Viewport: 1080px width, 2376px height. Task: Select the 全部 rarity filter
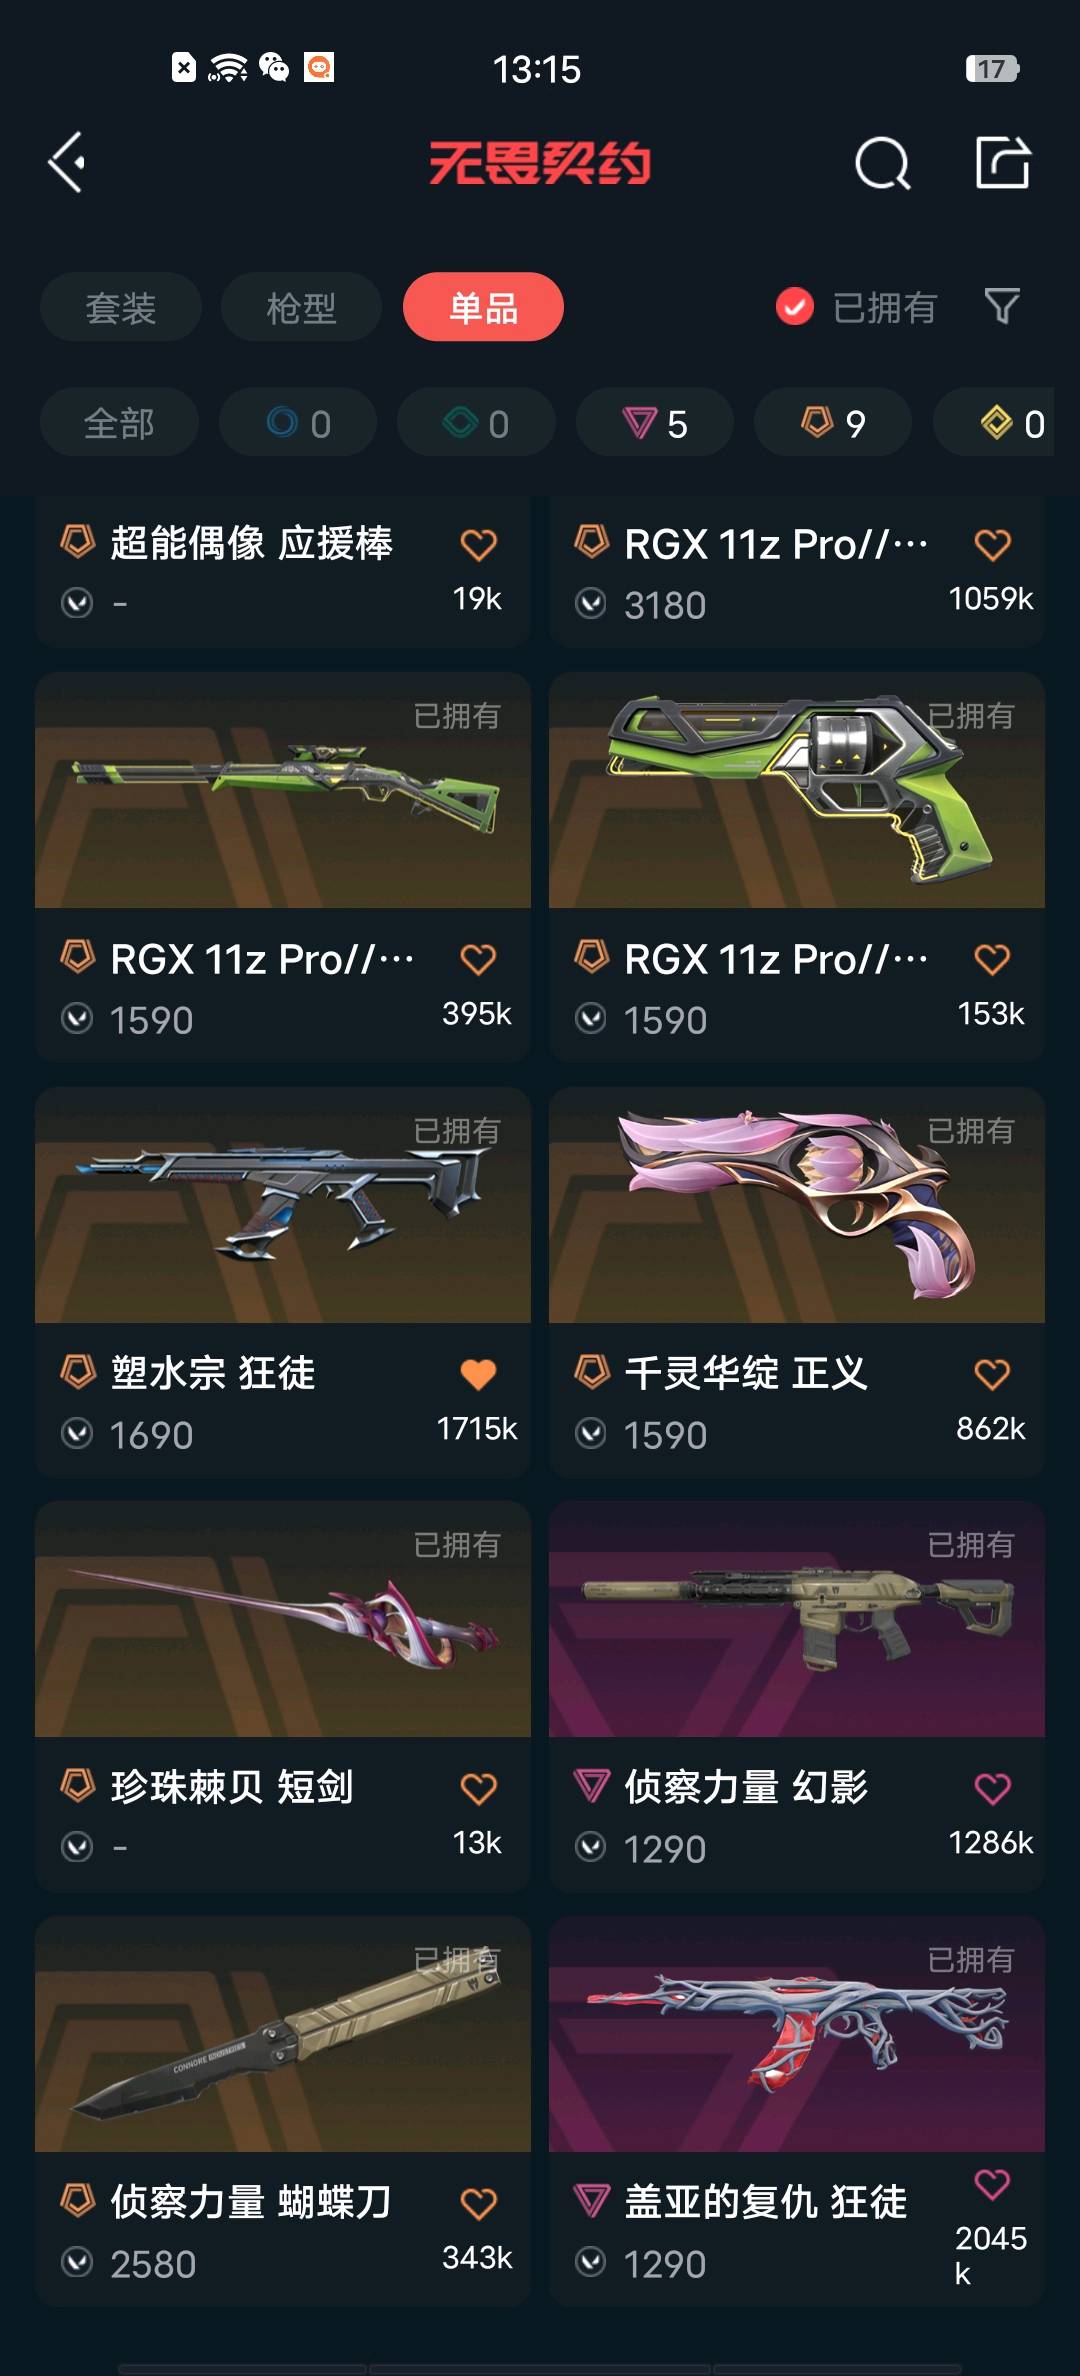tap(119, 423)
